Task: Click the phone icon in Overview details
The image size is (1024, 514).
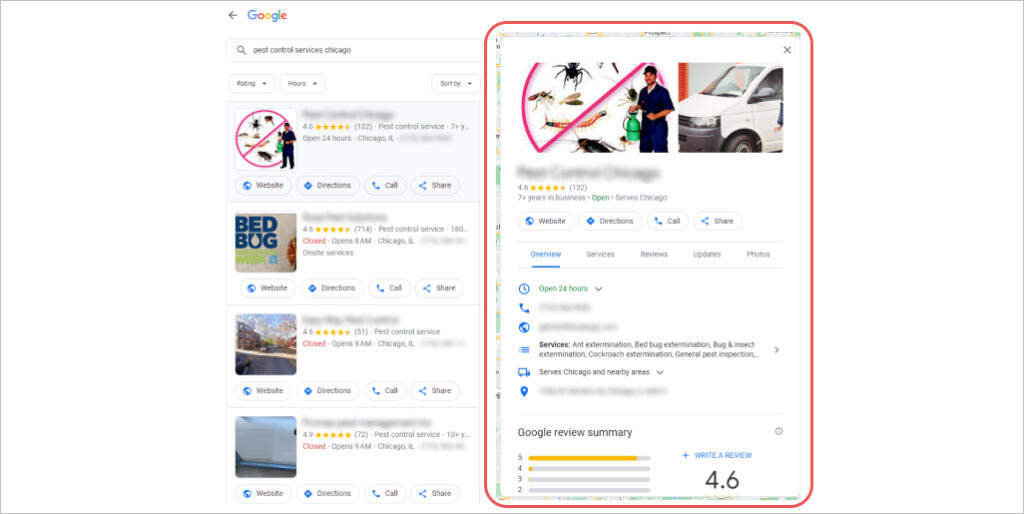Action: [x=524, y=308]
